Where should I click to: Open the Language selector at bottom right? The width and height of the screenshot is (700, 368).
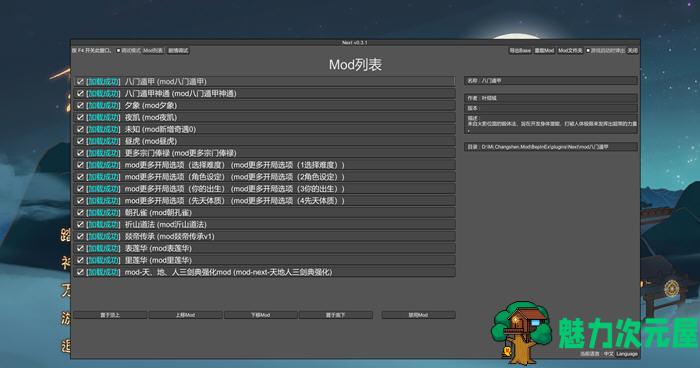[627, 354]
